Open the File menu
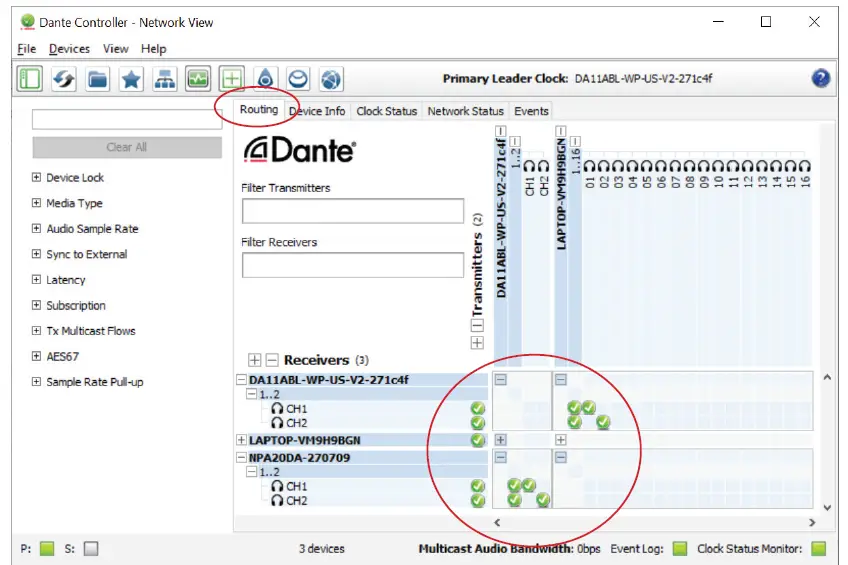The width and height of the screenshot is (848, 565). [26, 49]
